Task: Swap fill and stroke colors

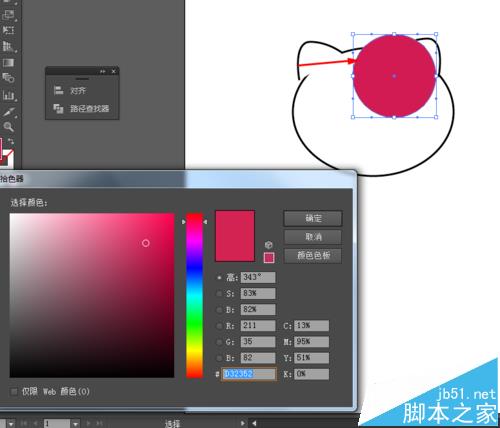Action: point(11,141)
